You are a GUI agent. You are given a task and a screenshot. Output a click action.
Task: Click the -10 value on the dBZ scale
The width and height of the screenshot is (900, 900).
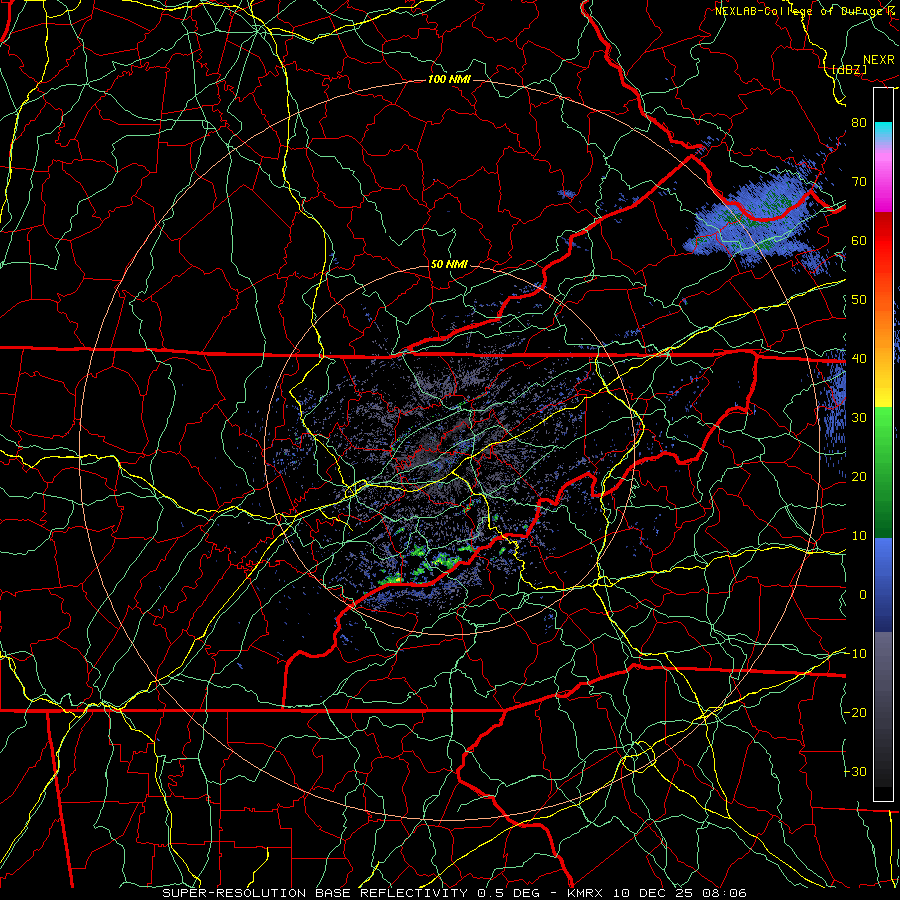(x=855, y=654)
